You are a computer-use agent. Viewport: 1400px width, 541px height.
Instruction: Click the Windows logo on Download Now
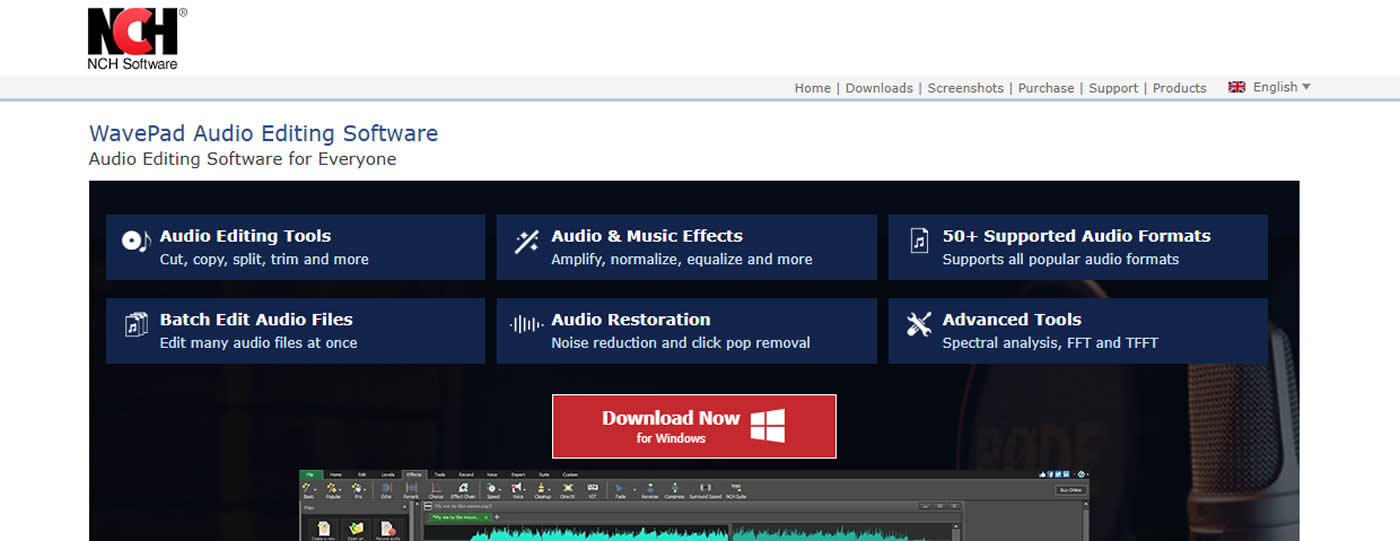coord(768,425)
